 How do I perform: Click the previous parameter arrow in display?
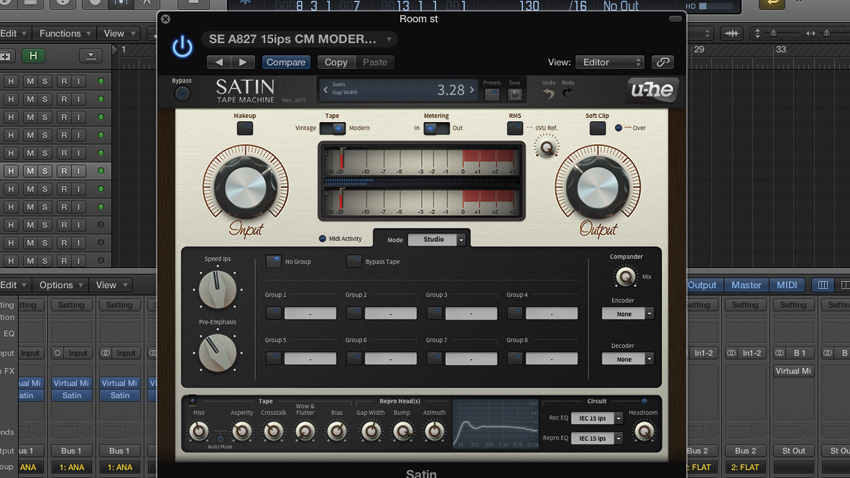click(x=325, y=90)
